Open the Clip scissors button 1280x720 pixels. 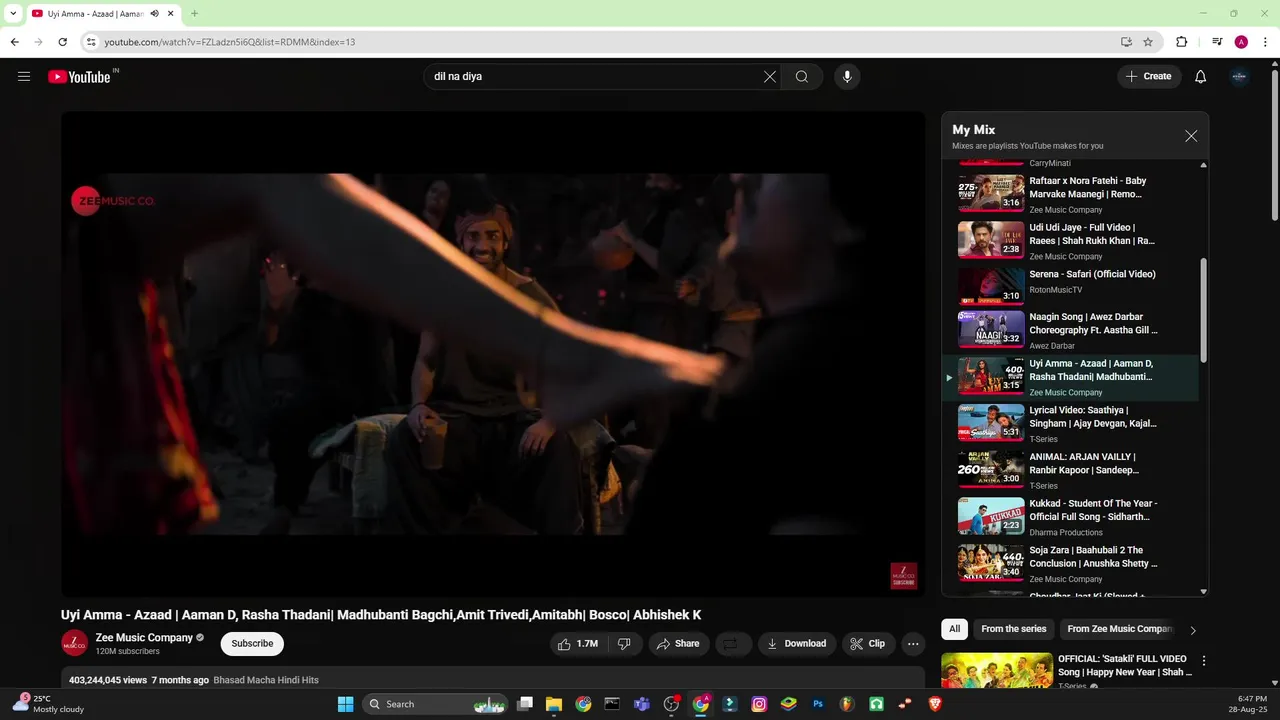[867, 644]
